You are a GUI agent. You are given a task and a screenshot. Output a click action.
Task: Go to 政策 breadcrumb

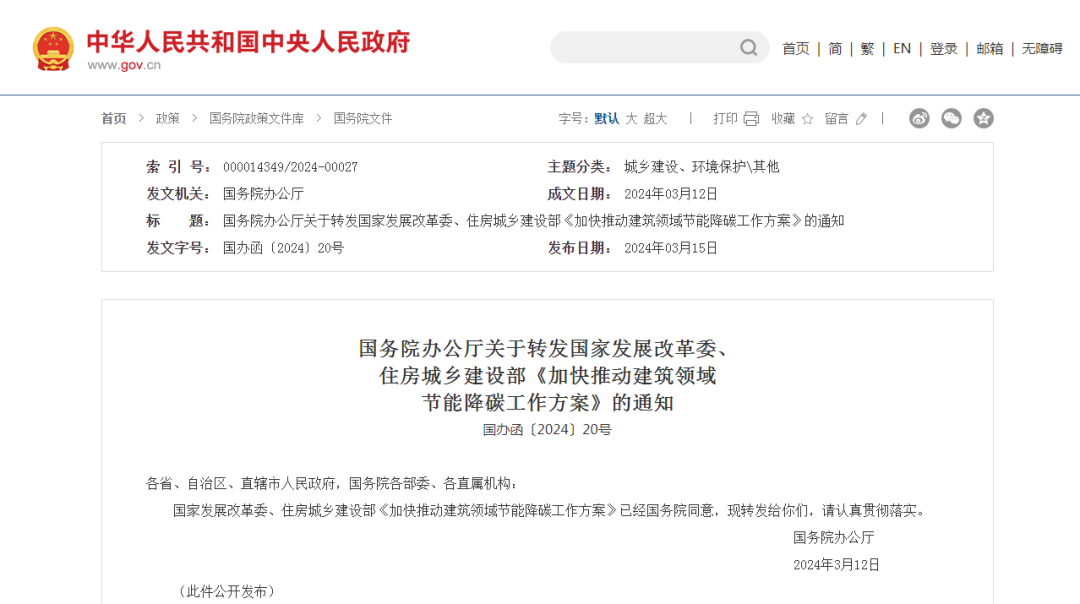point(167,118)
